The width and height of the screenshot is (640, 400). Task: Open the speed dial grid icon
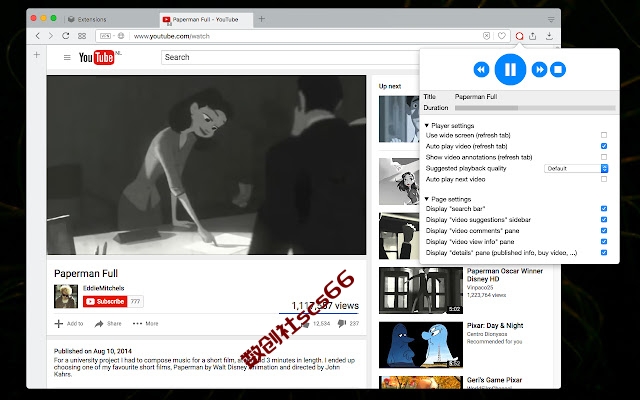click(x=82, y=36)
